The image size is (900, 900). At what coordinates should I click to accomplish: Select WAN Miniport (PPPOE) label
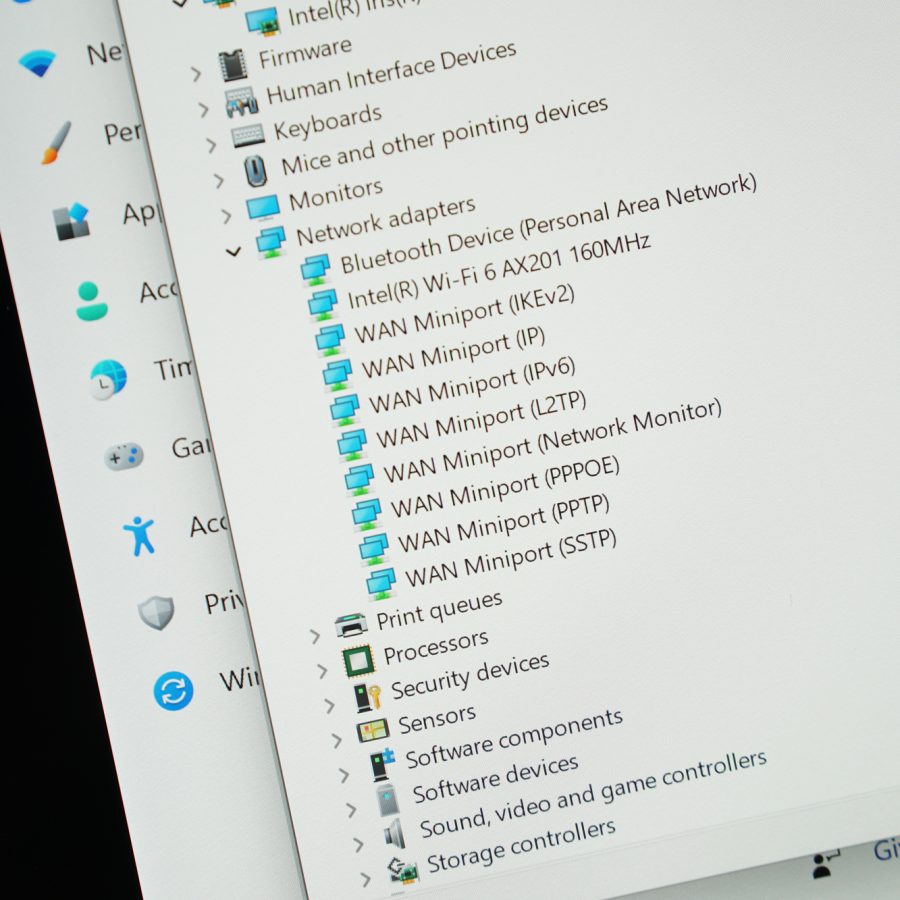pos(505,487)
